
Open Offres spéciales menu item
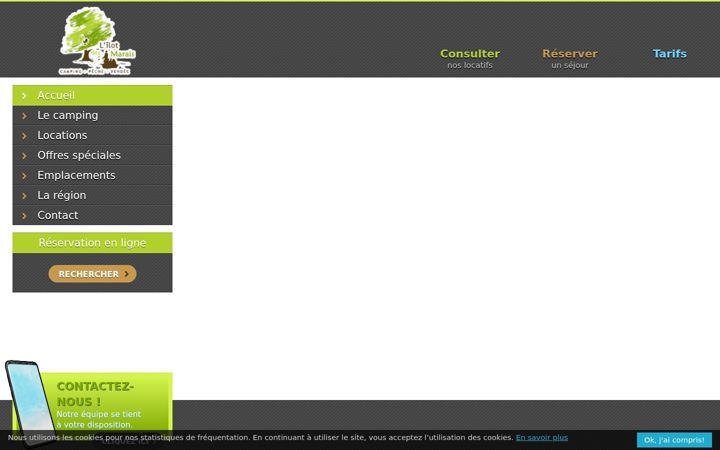tap(92, 155)
